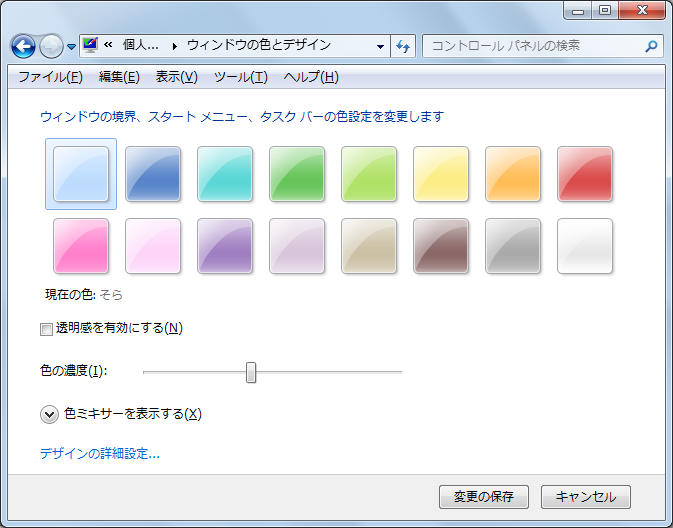Open the ヘルプ(H) menu

(x=311, y=77)
